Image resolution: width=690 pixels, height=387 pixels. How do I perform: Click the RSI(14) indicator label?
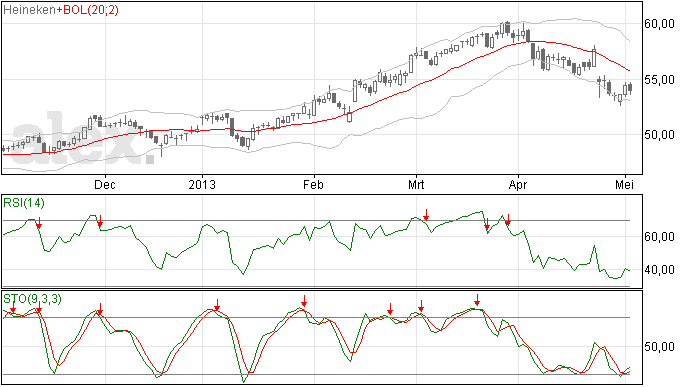point(24,203)
